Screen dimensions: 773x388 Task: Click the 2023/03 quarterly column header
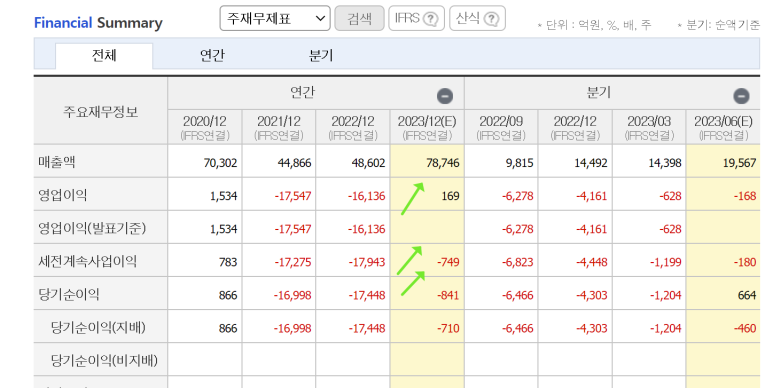click(649, 127)
